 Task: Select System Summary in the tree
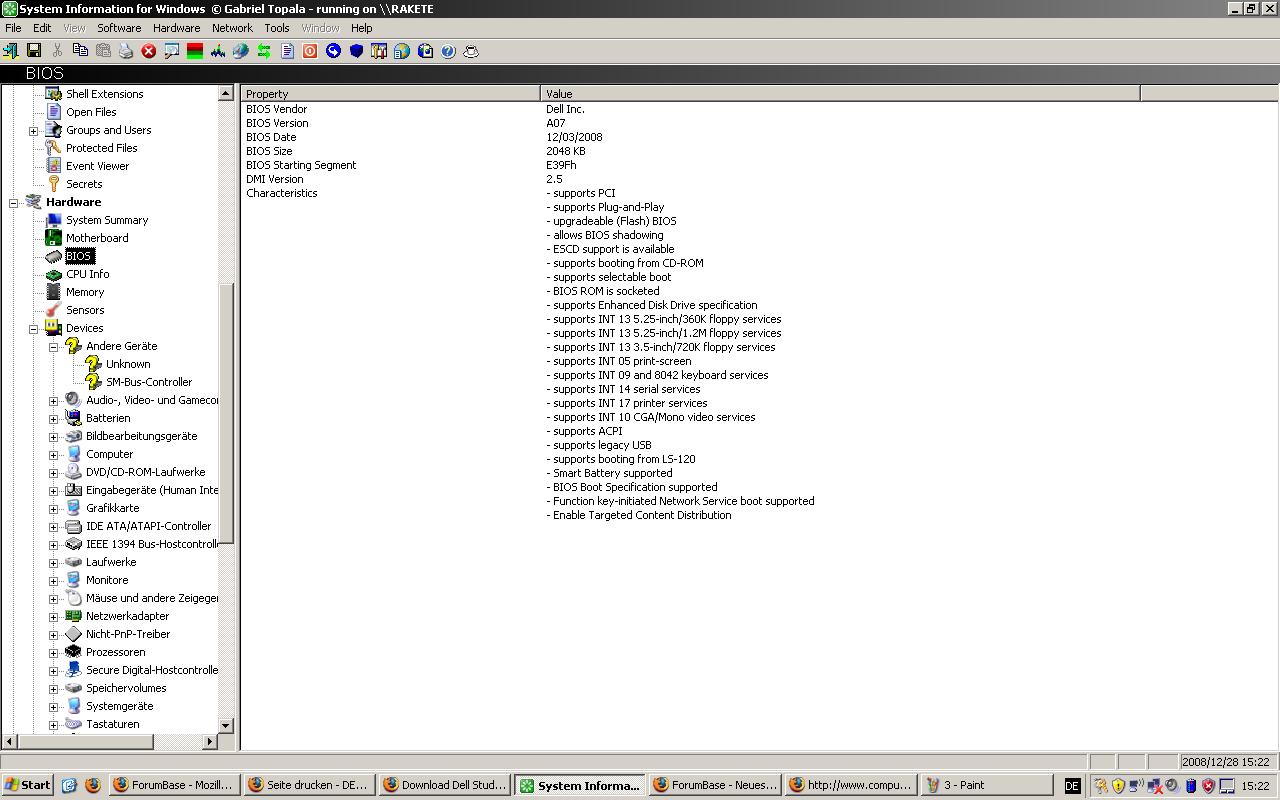coord(107,220)
